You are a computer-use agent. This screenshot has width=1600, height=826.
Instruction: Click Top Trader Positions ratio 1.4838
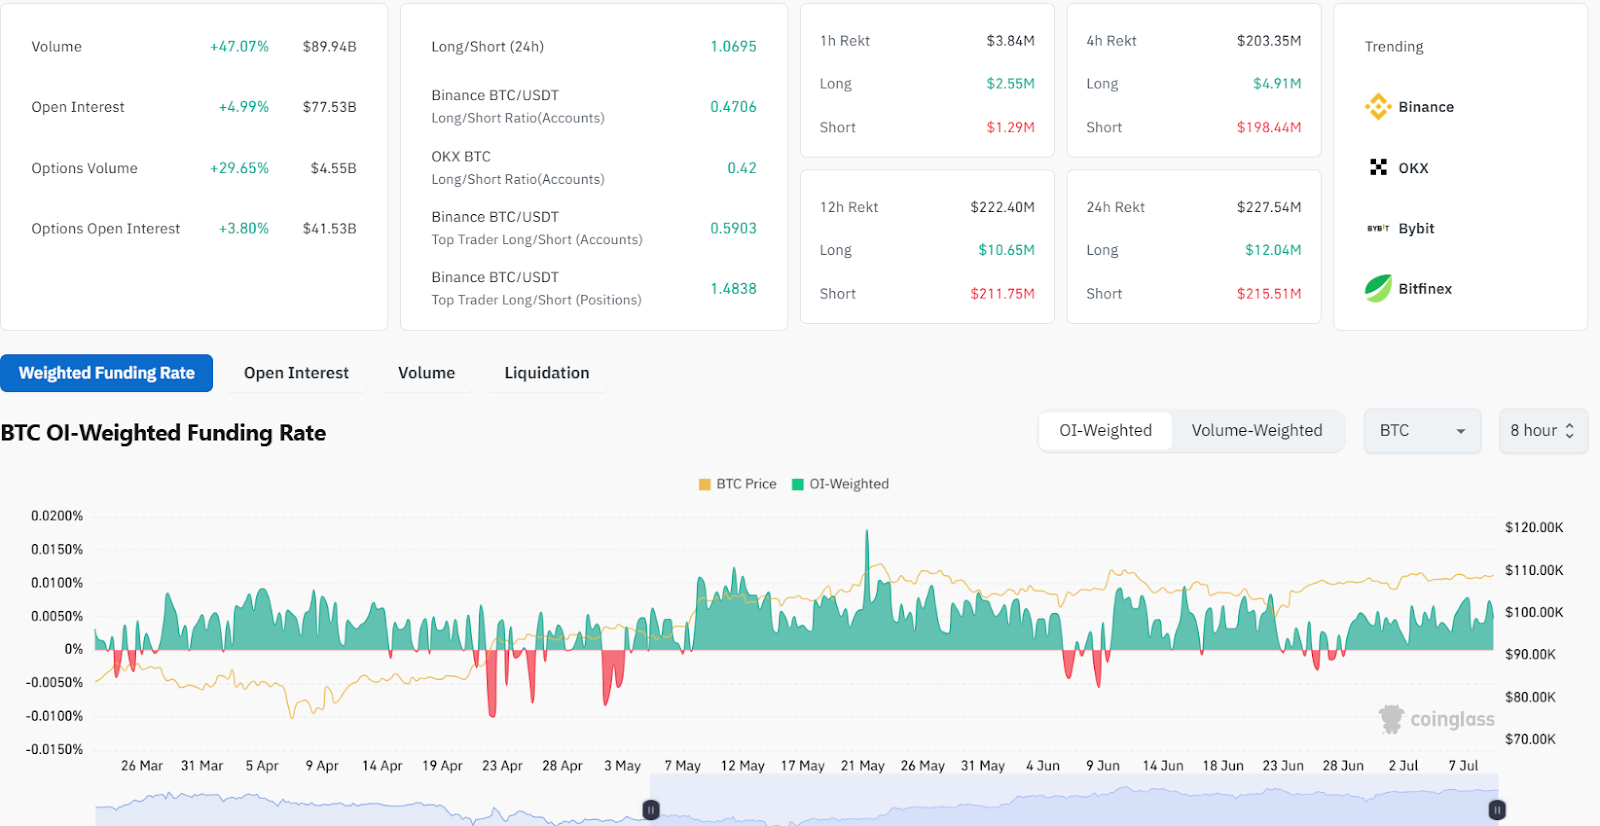(x=733, y=288)
